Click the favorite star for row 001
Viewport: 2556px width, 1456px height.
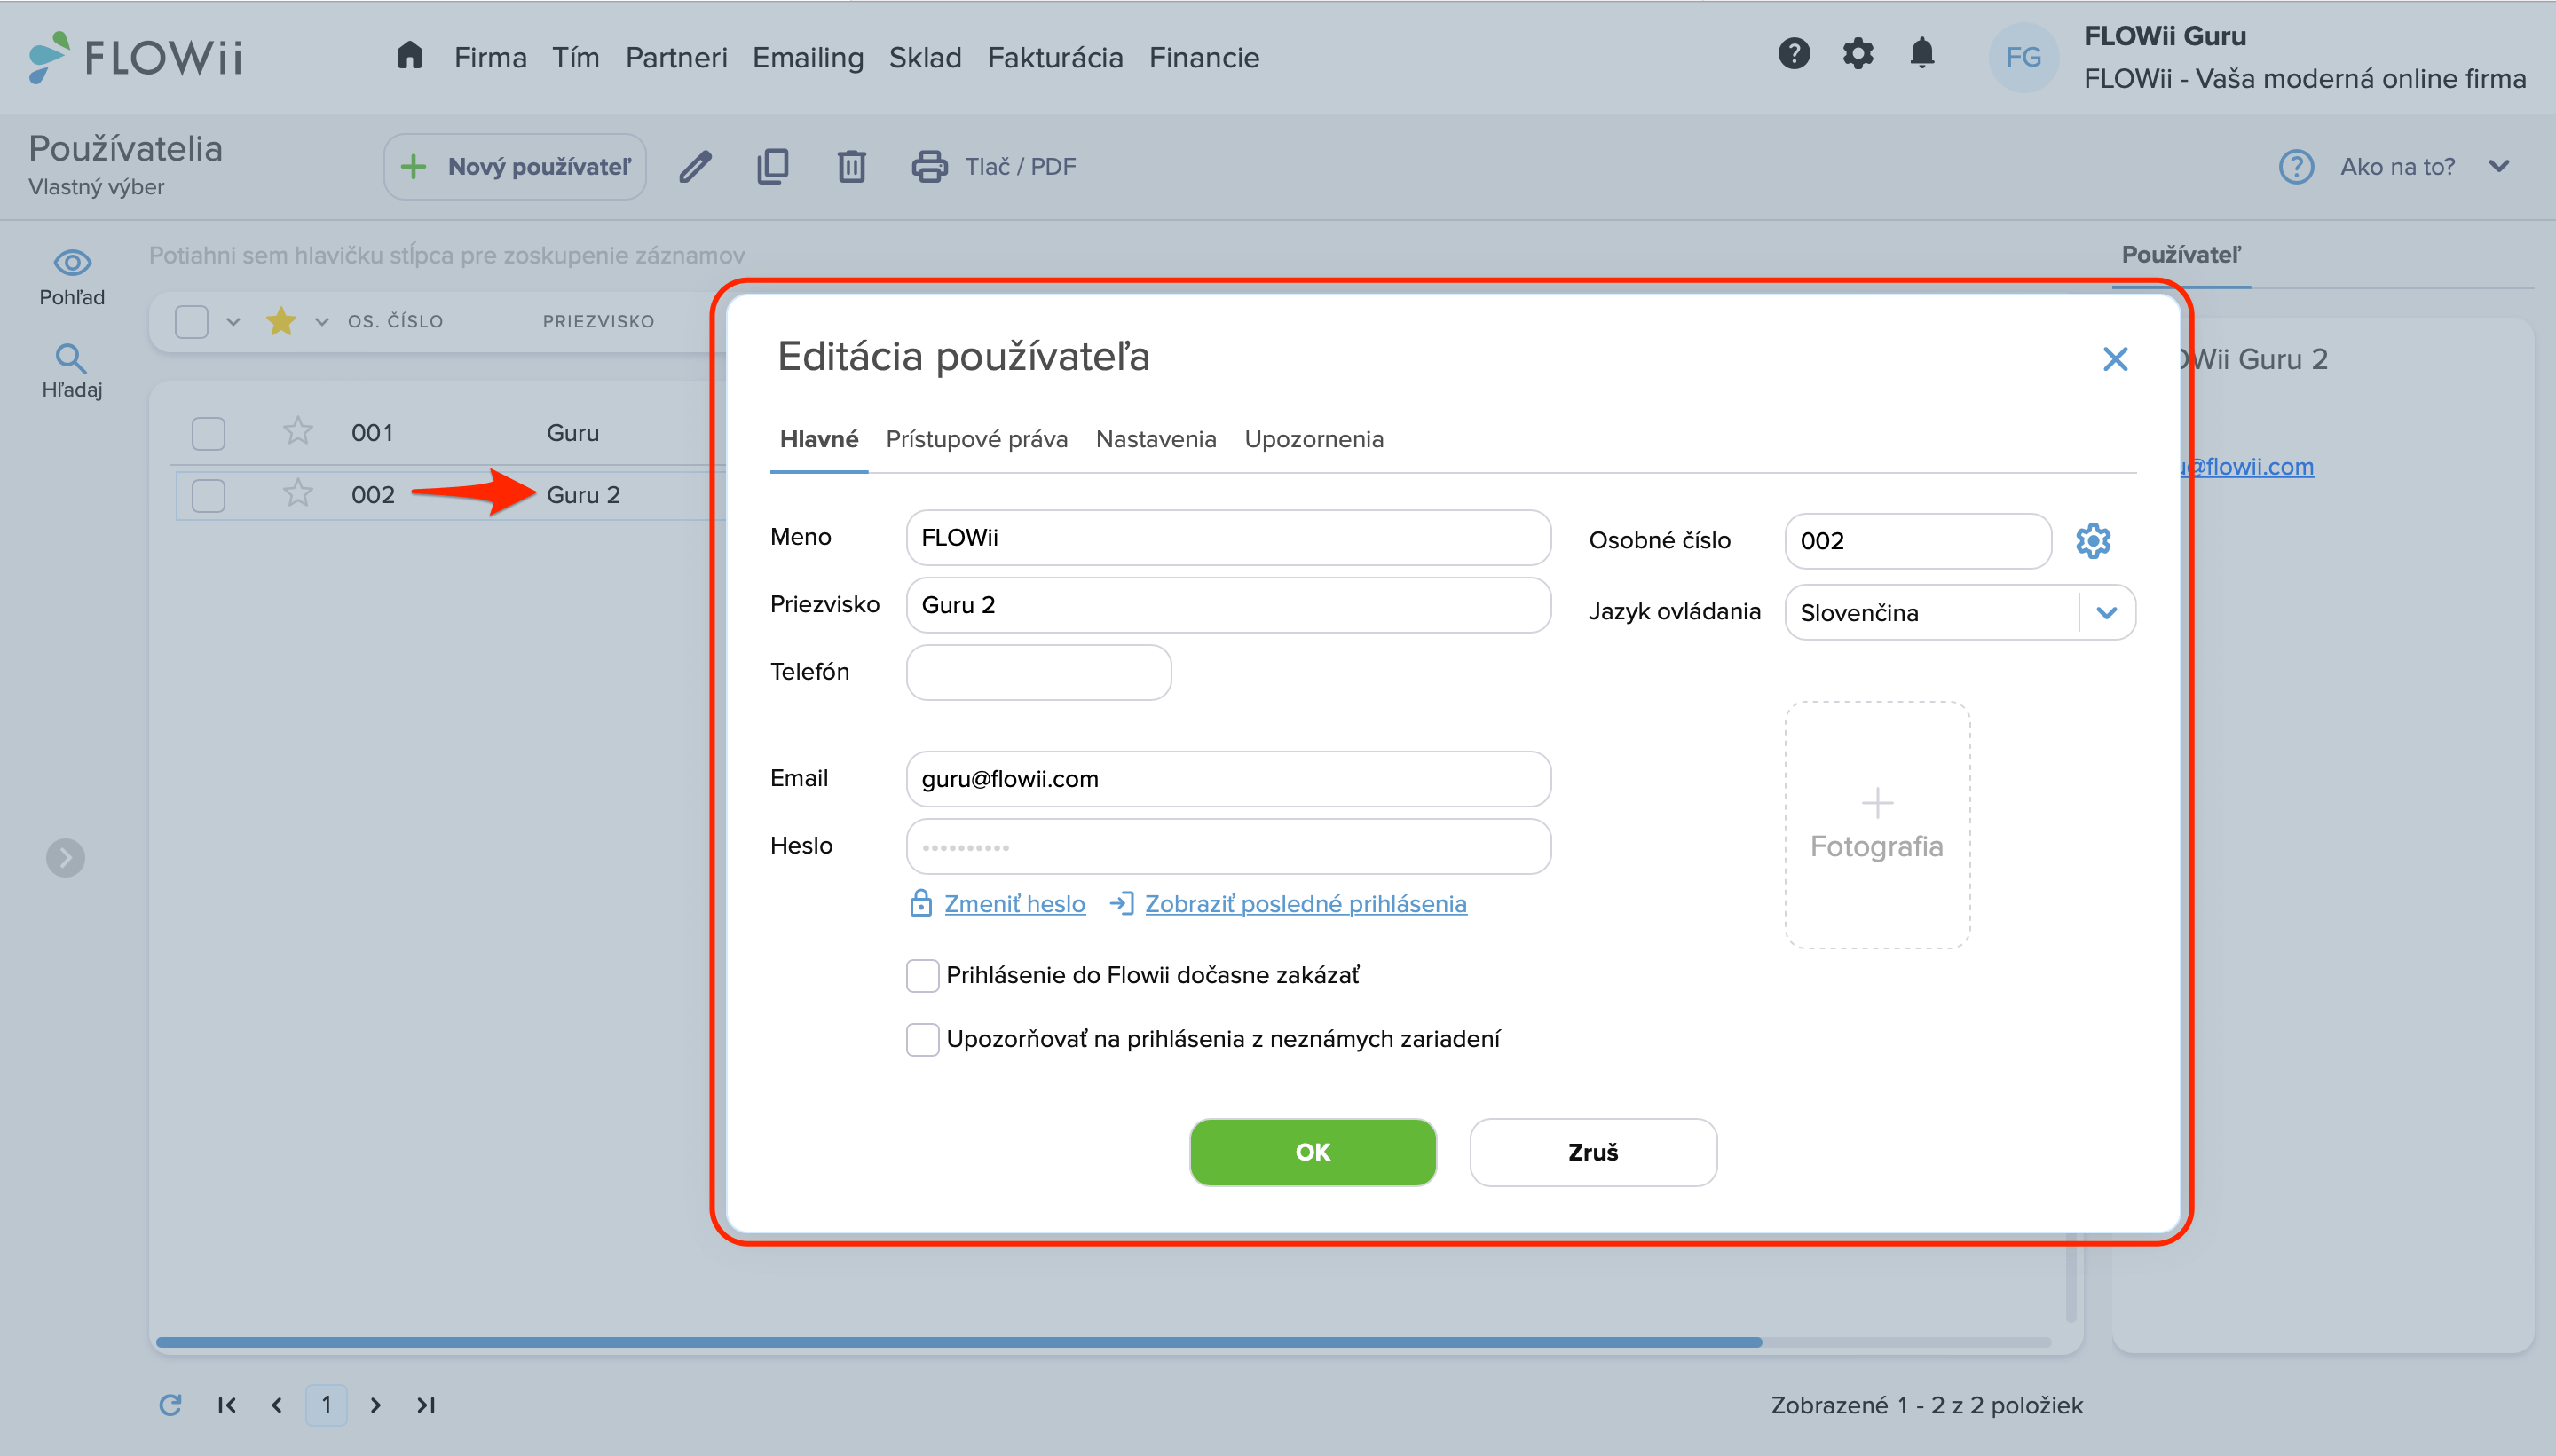pos(297,431)
